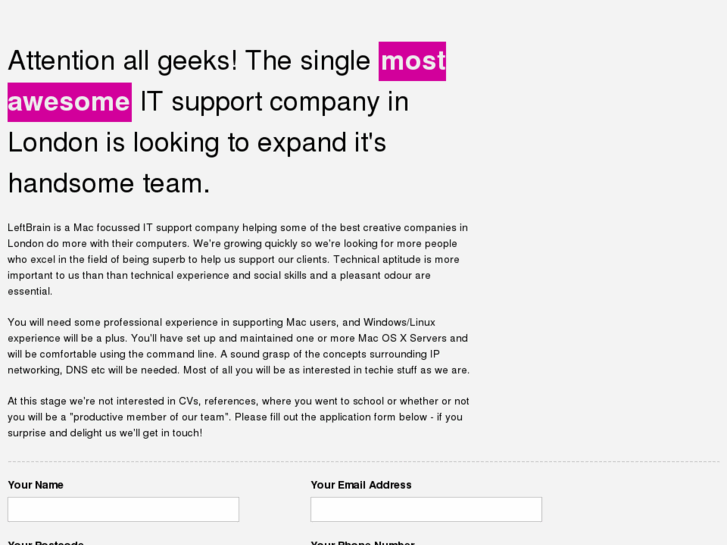Click the heading line "London is looking to expand it's"

197,143
